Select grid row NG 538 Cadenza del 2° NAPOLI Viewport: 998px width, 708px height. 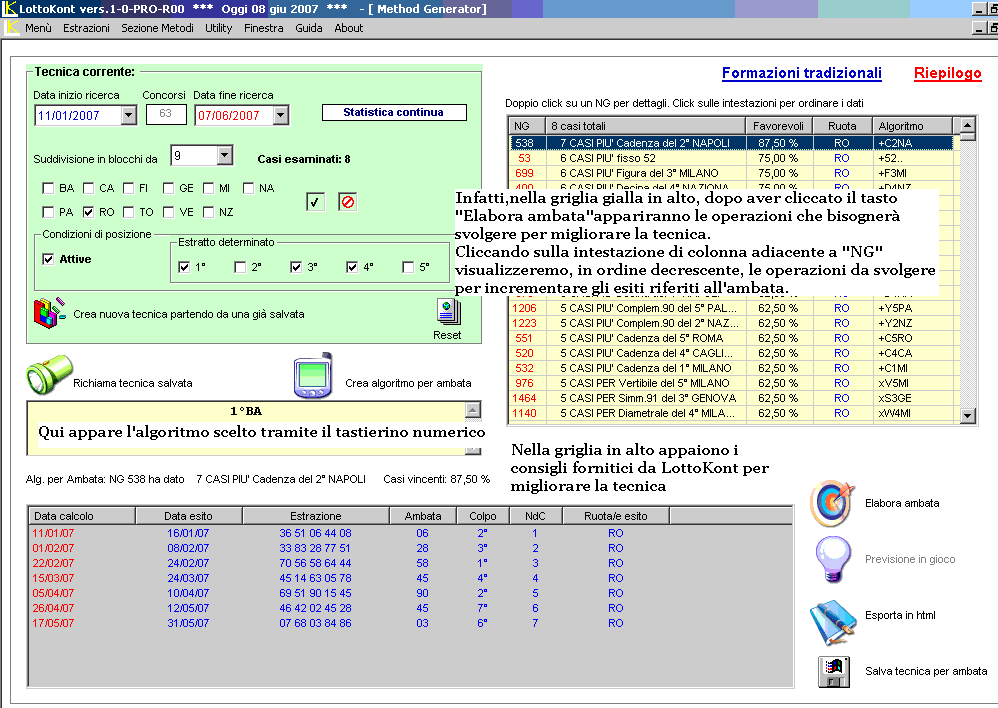tap(732, 143)
